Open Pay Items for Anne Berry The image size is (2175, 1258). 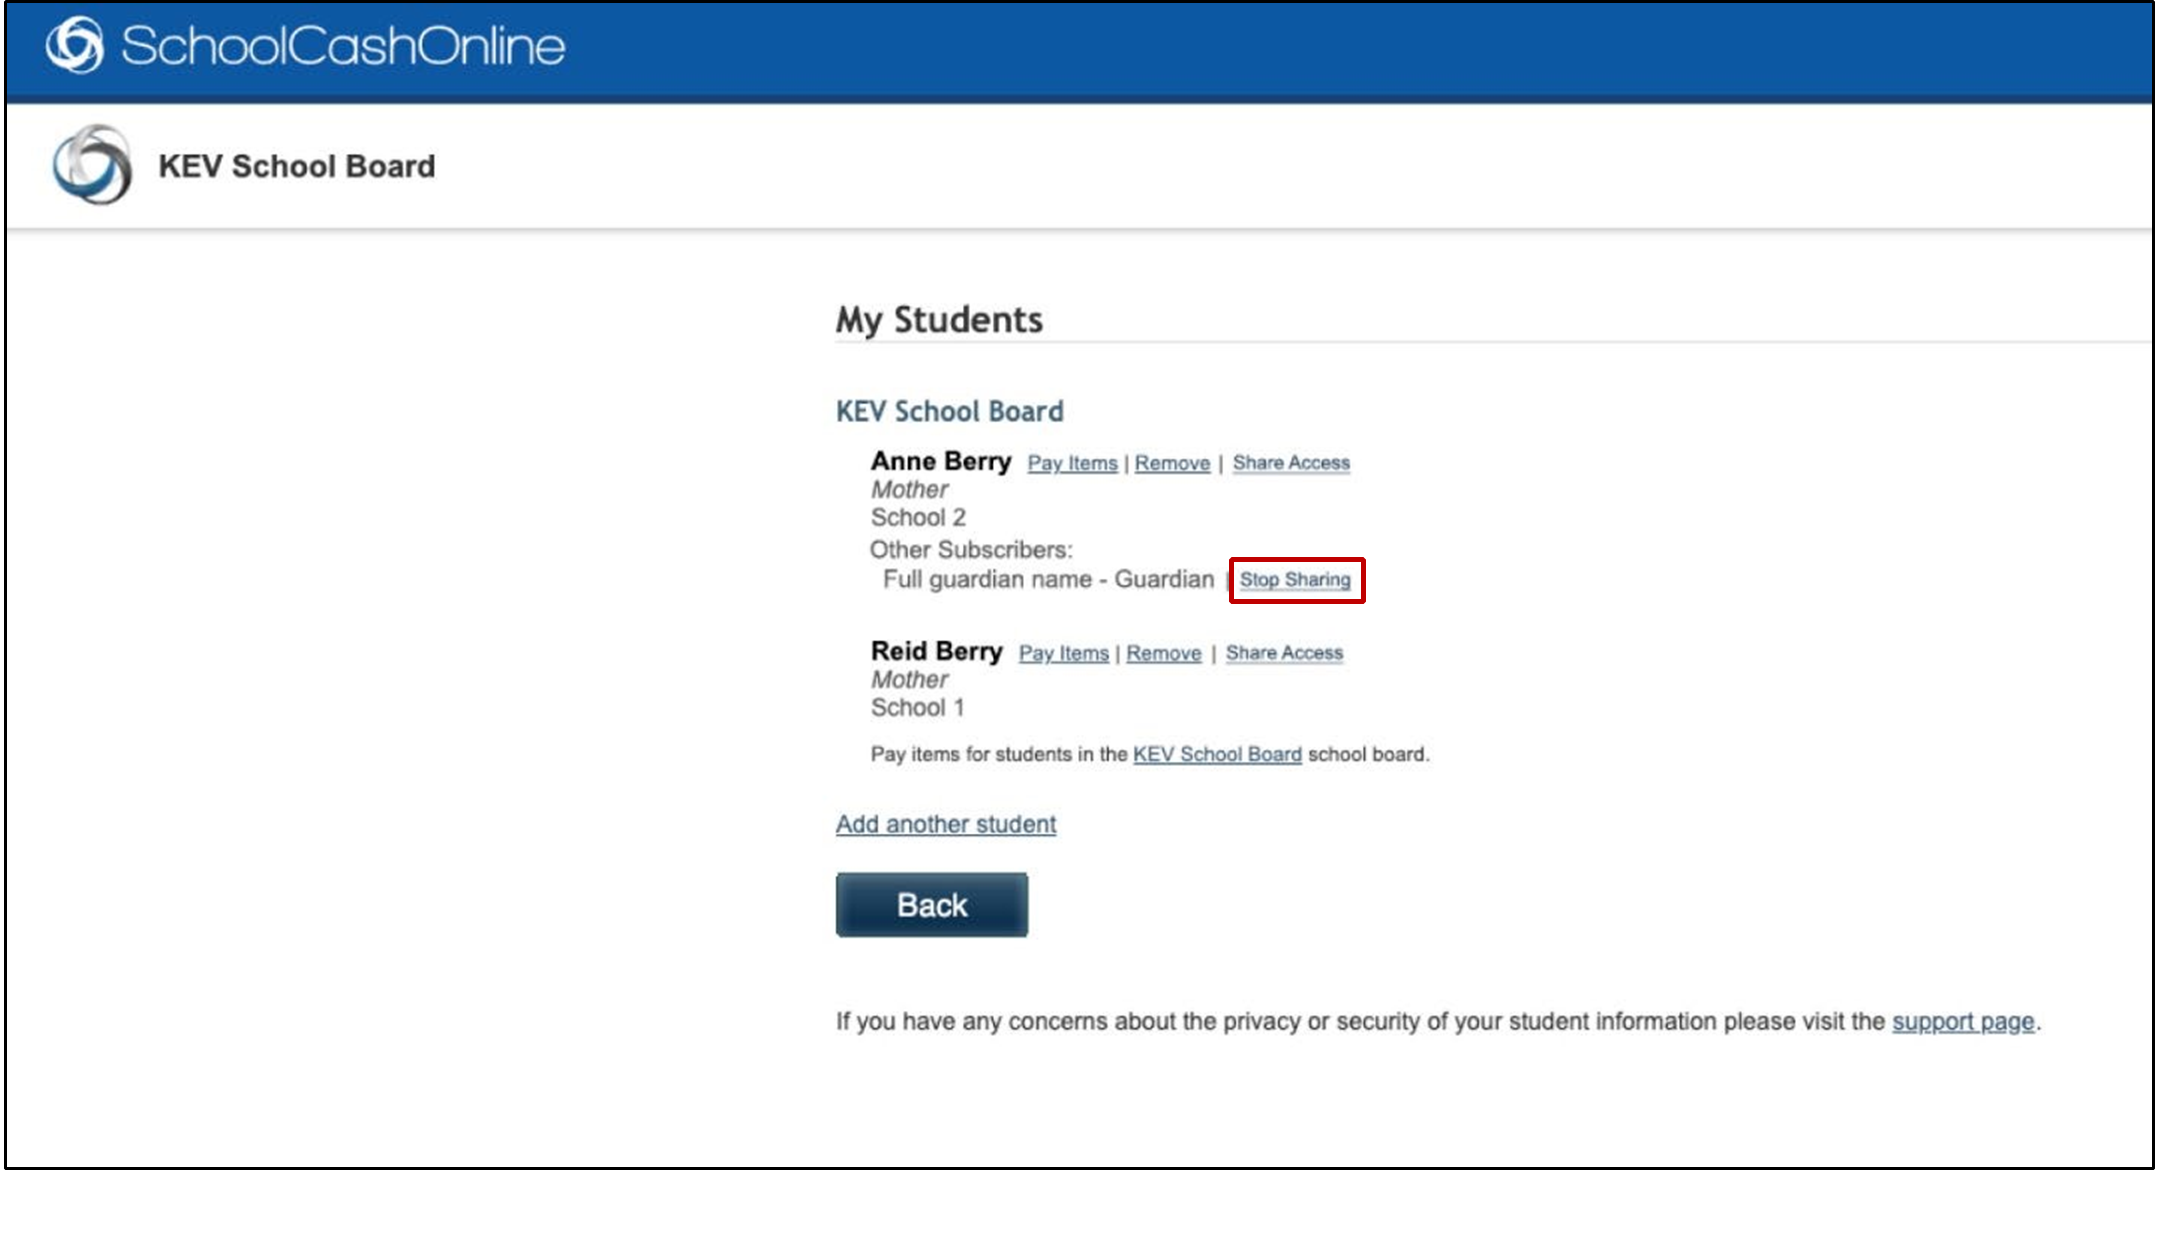tap(1072, 463)
